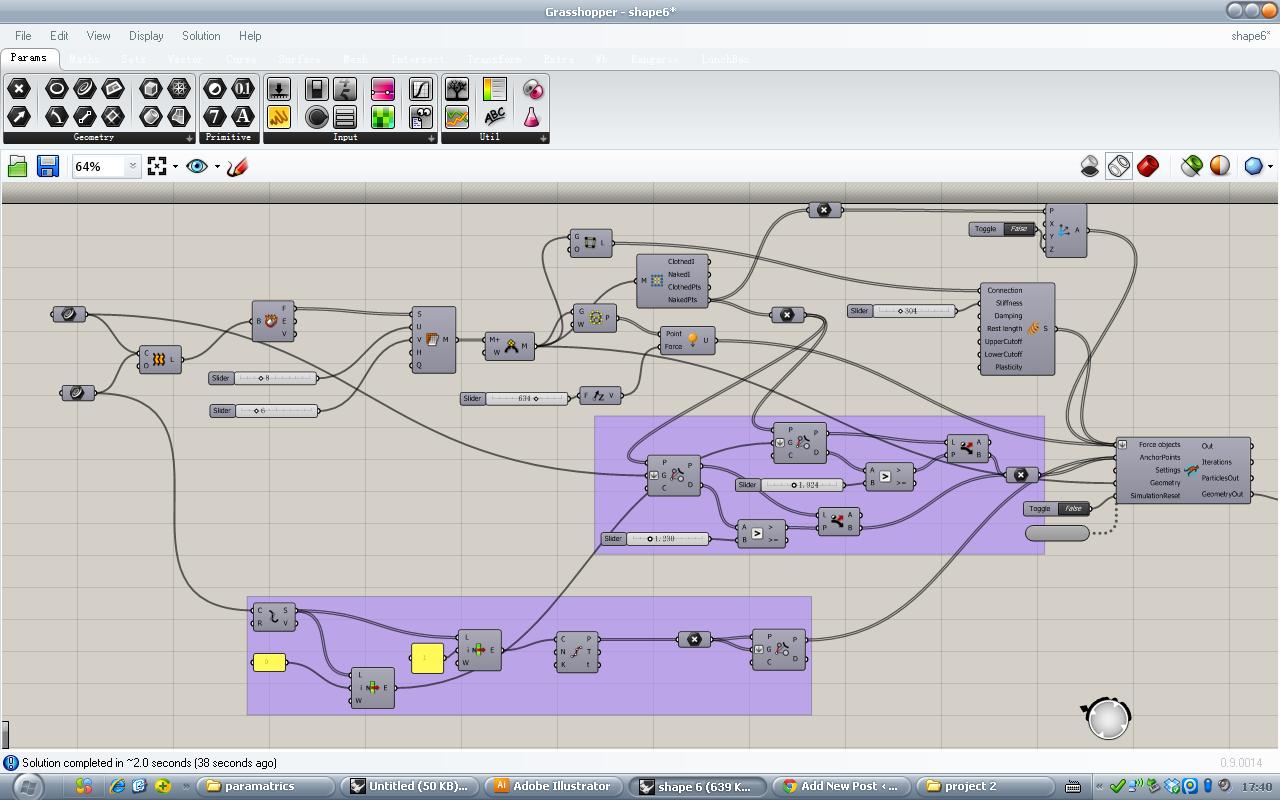The width and height of the screenshot is (1280, 800).
Task: Open the 64% zoom level dropdown
Action: point(132,166)
